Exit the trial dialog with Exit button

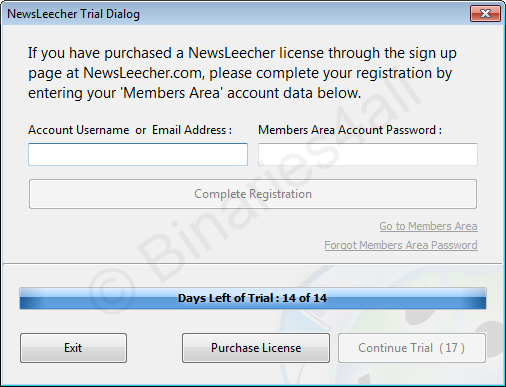point(73,348)
